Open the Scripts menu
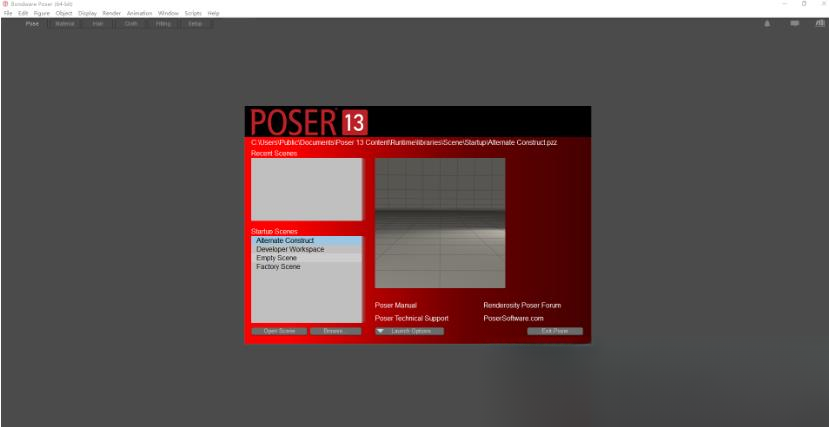The height and width of the screenshot is (427, 829). [x=193, y=13]
